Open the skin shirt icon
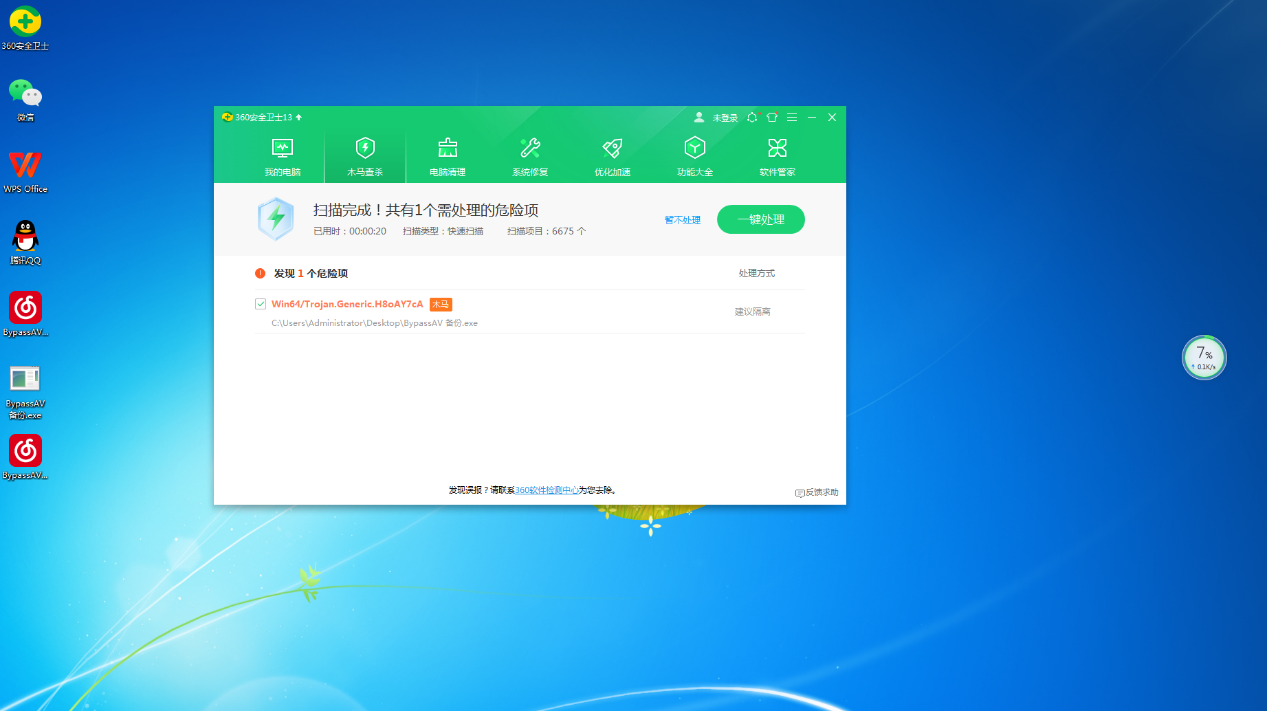 [772, 117]
